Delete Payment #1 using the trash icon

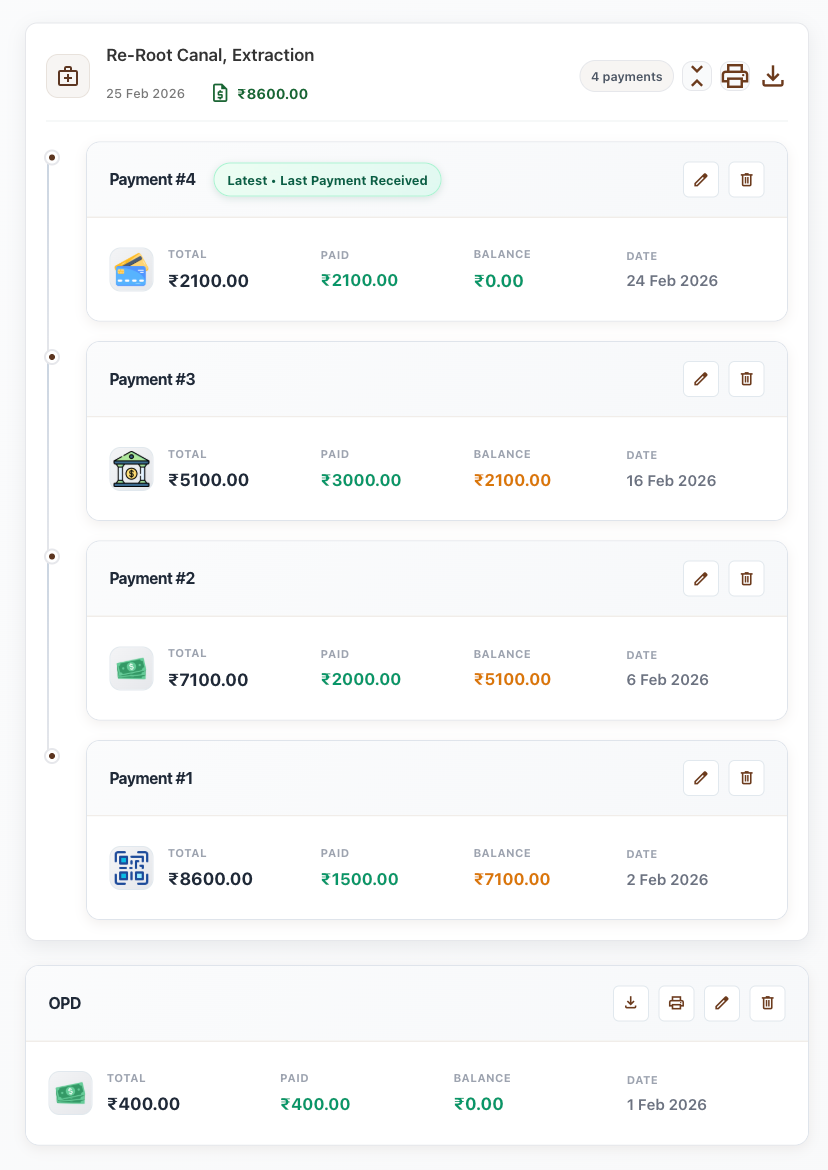tap(746, 778)
